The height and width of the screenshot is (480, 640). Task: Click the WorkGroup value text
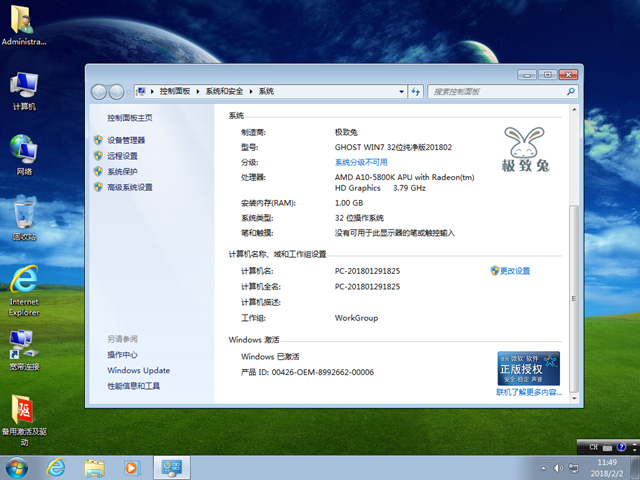pos(356,318)
